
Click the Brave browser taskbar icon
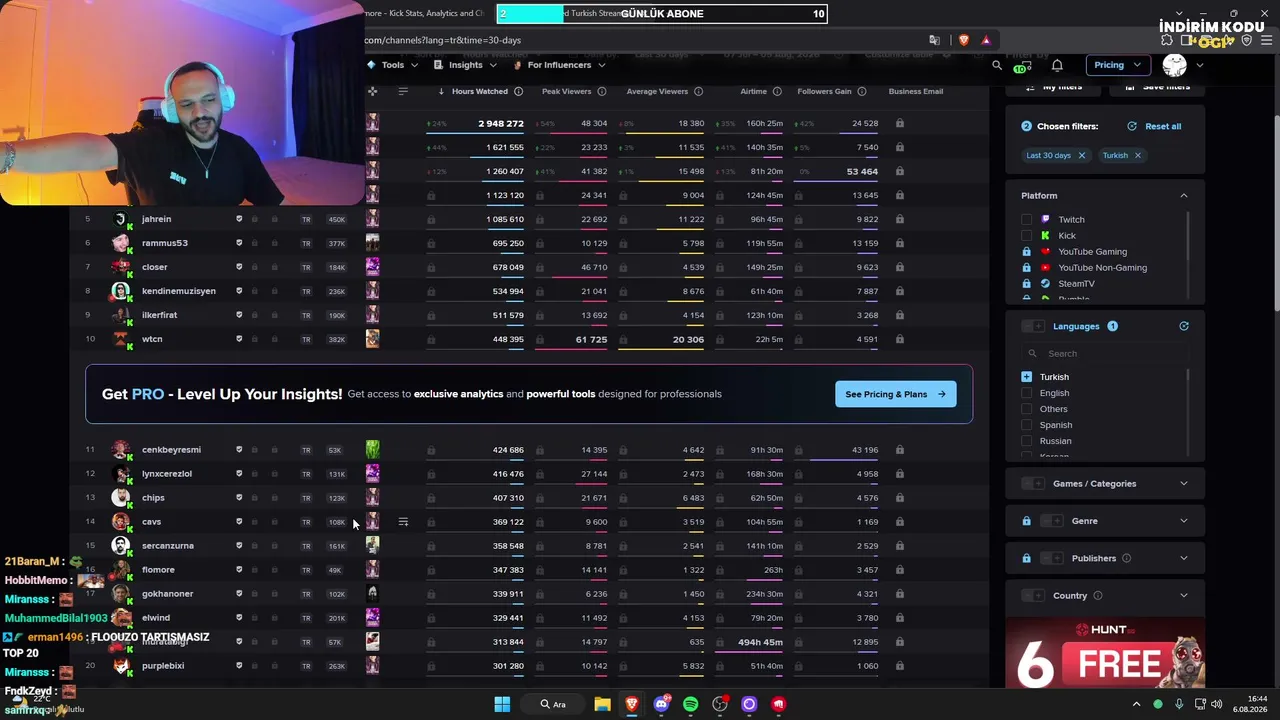(631, 704)
